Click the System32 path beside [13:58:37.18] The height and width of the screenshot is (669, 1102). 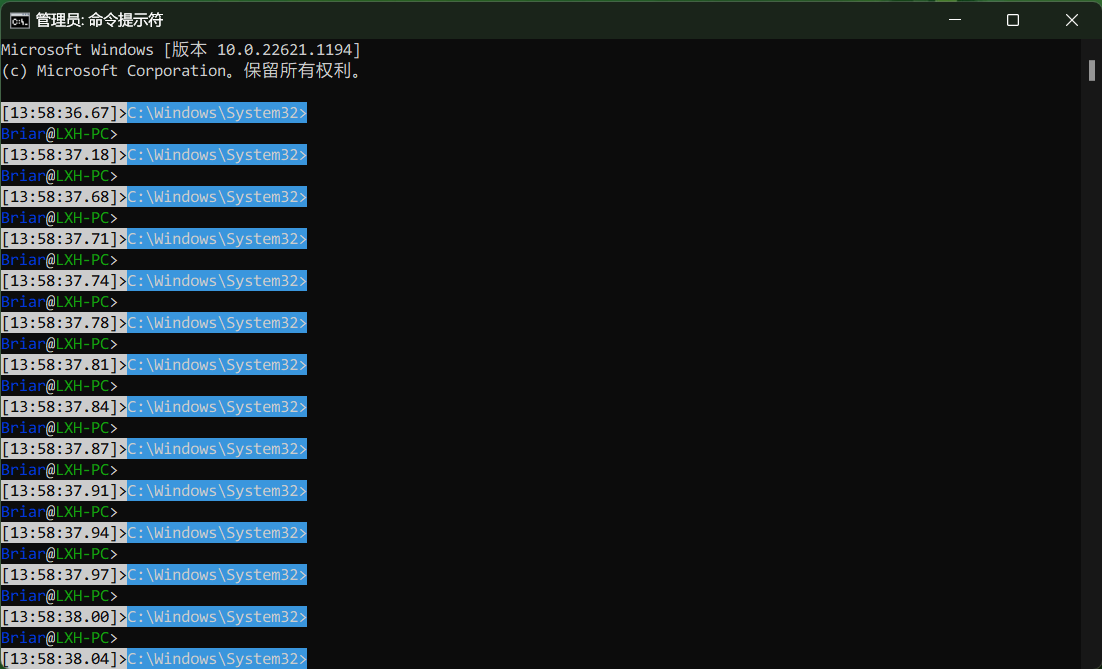pyautogui.click(x=217, y=155)
